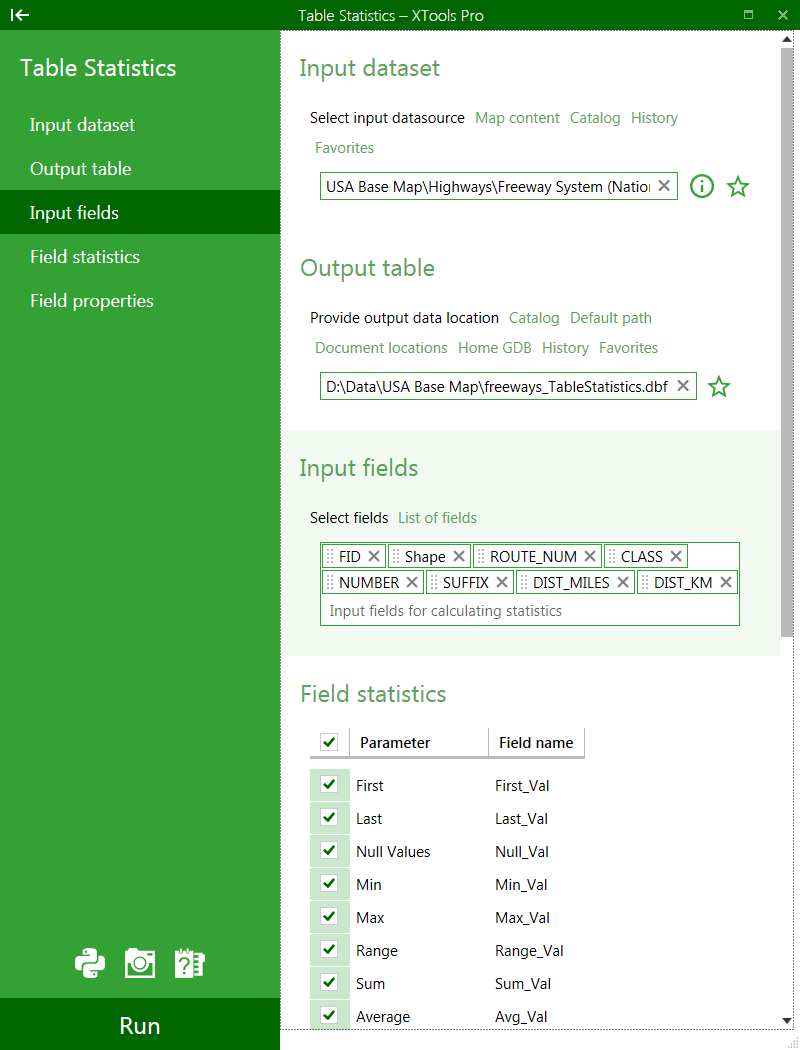Open Favorites link for output location
This screenshot has height=1050, width=800.
coord(629,348)
